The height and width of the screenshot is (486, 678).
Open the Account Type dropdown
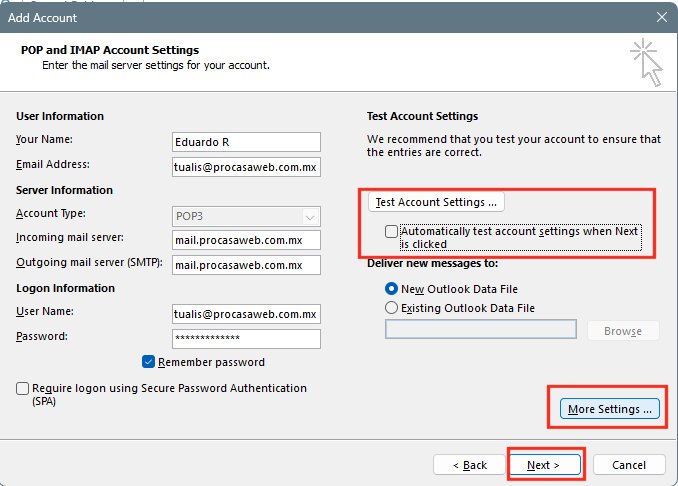click(246, 215)
